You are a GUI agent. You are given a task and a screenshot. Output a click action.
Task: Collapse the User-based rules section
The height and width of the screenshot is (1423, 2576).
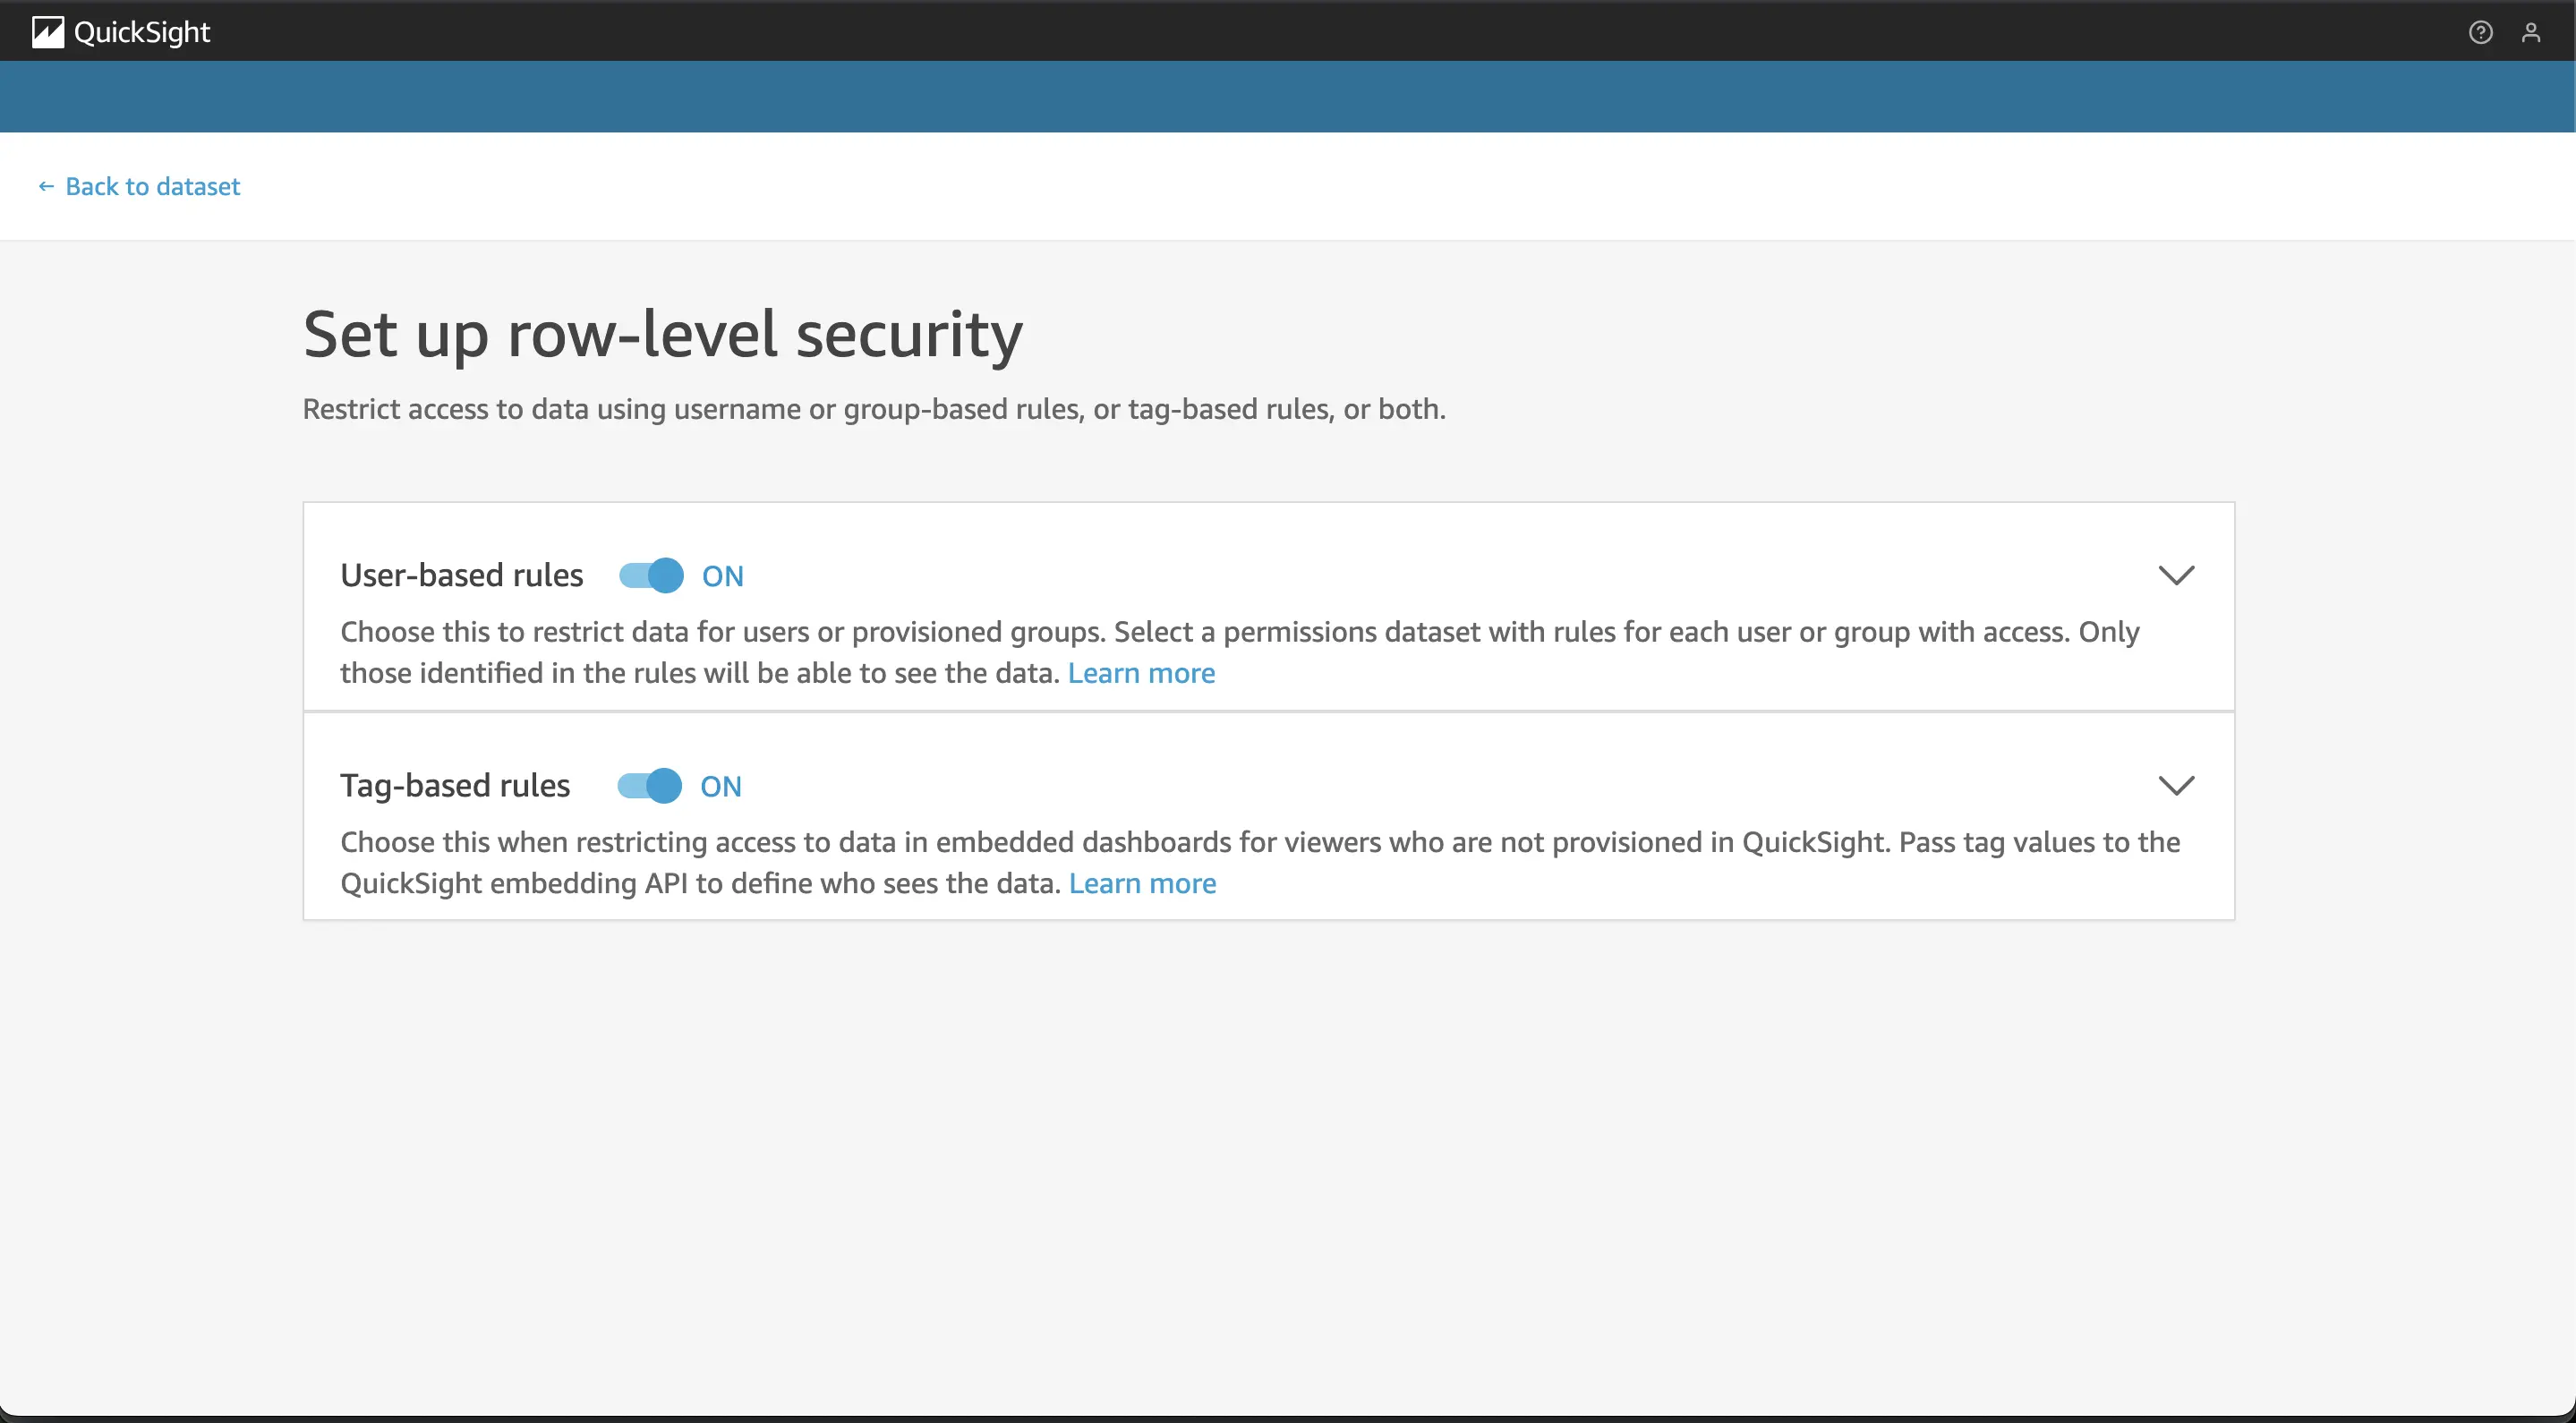tap(2178, 575)
